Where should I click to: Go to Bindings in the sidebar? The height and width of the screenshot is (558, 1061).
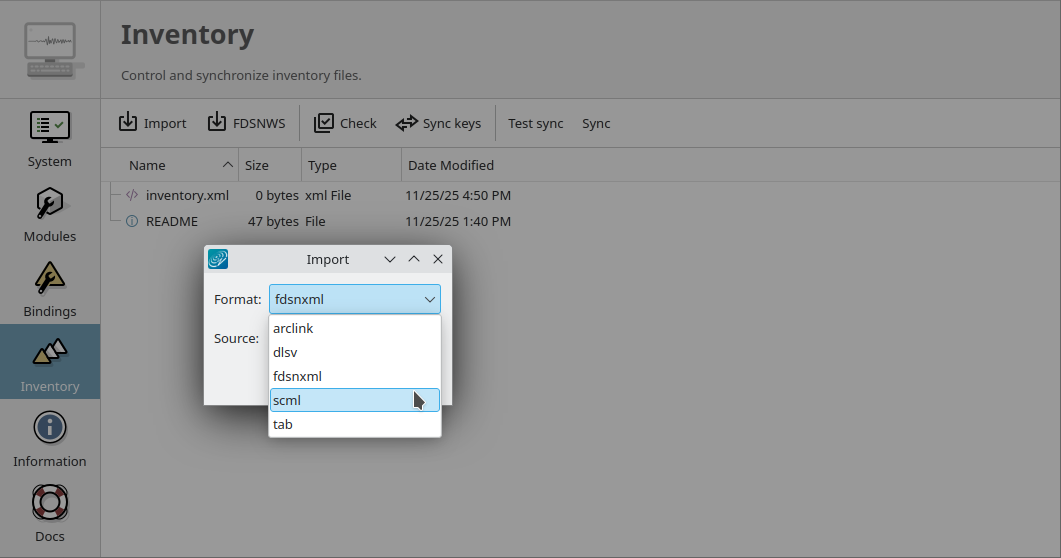(x=49, y=288)
